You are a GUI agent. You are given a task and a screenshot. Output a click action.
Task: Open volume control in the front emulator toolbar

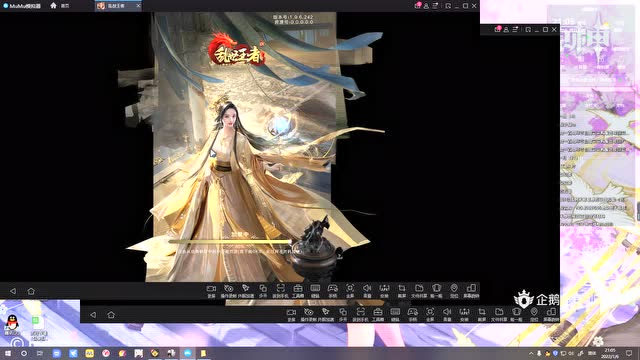[367, 291]
